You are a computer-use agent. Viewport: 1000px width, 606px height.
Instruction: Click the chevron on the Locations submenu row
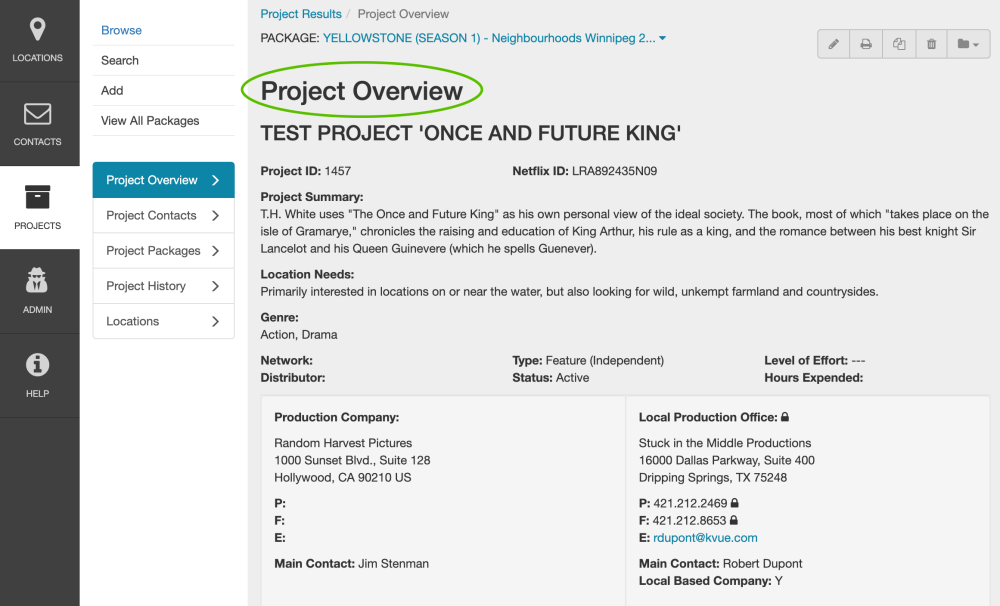click(216, 321)
